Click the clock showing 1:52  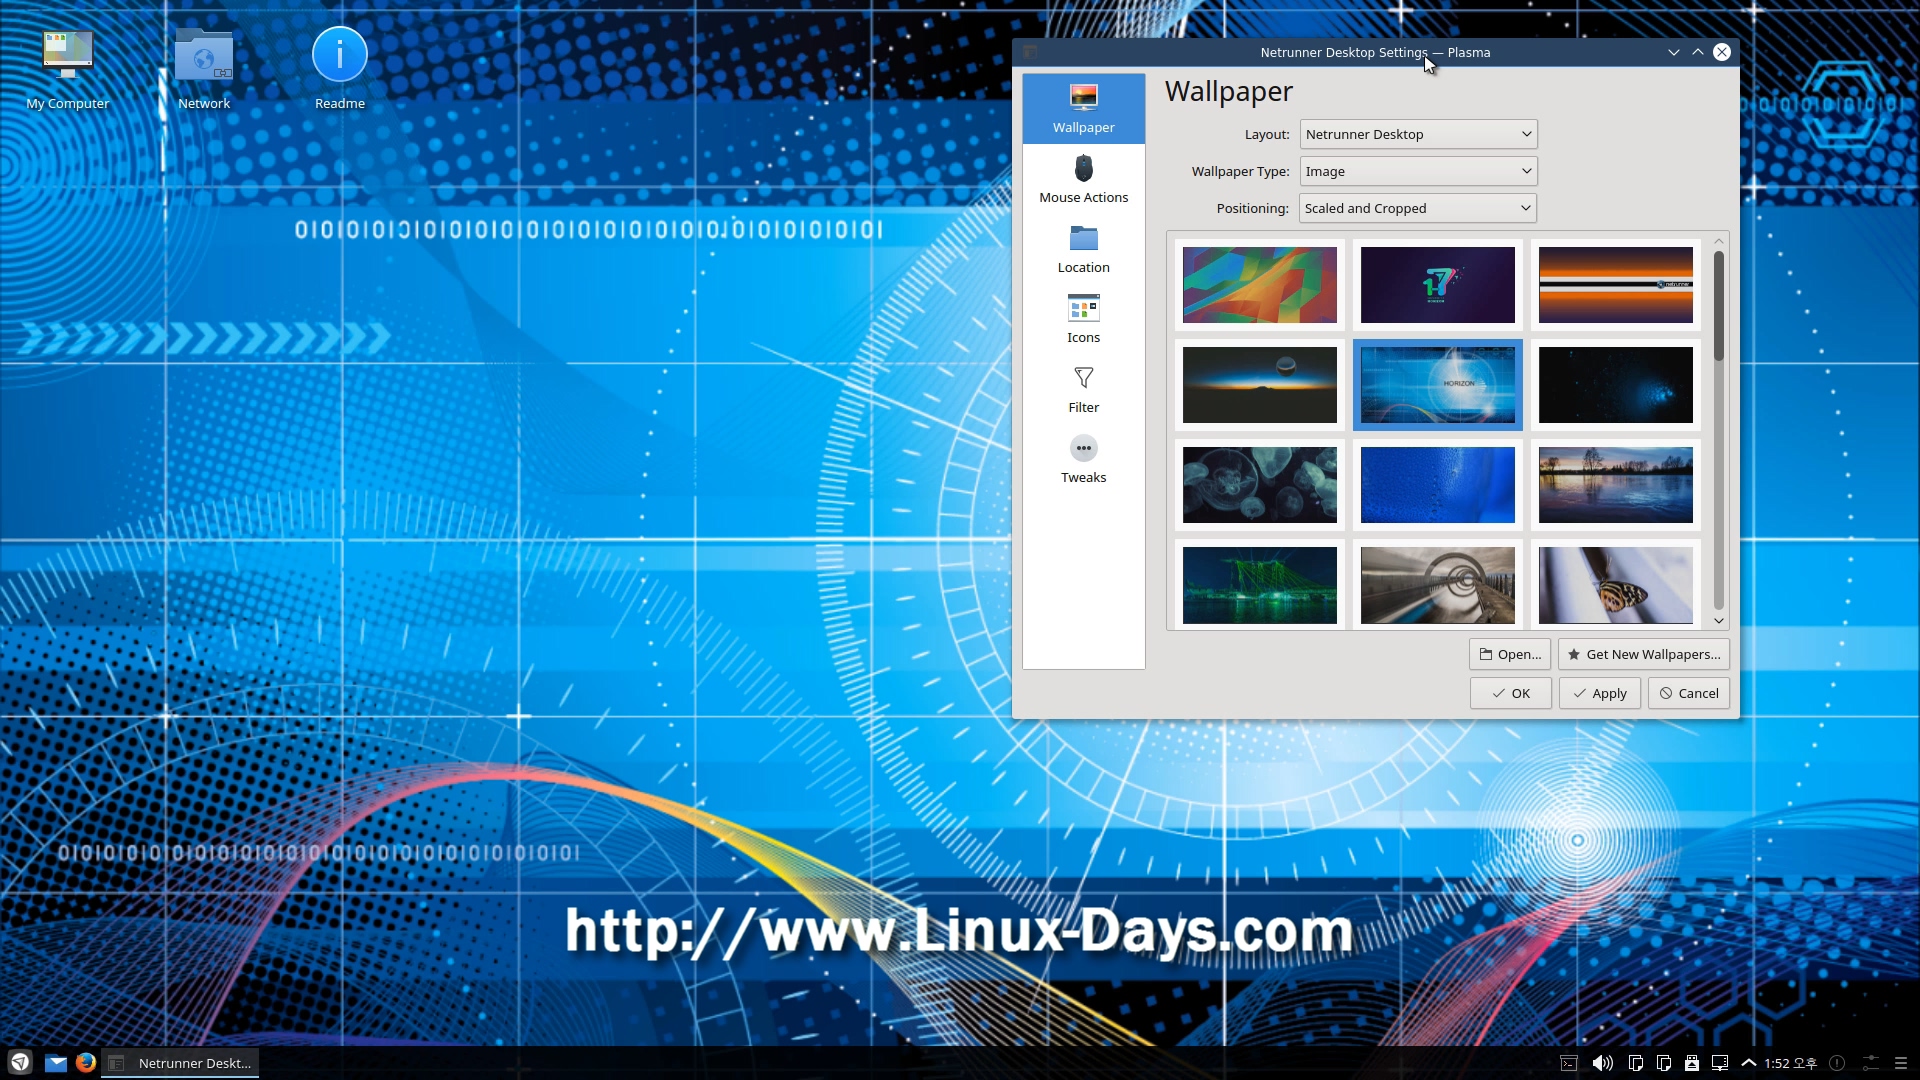pos(1790,1063)
